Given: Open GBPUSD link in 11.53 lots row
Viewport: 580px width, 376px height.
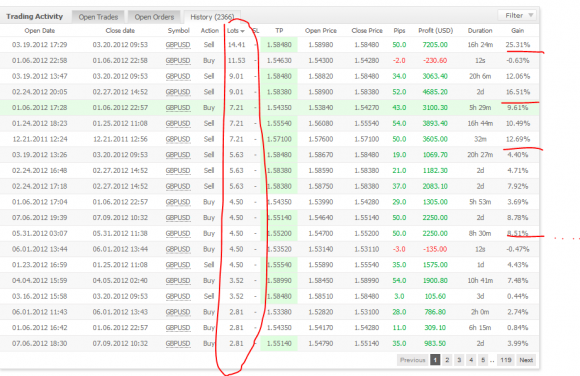Looking at the screenshot, I should pos(178,61).
